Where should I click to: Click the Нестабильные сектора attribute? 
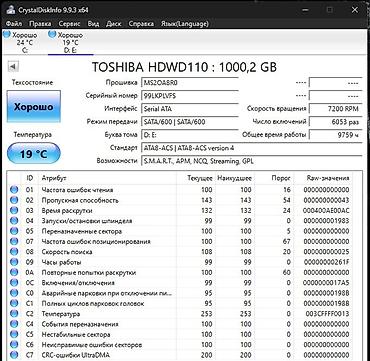click(76, 334)
